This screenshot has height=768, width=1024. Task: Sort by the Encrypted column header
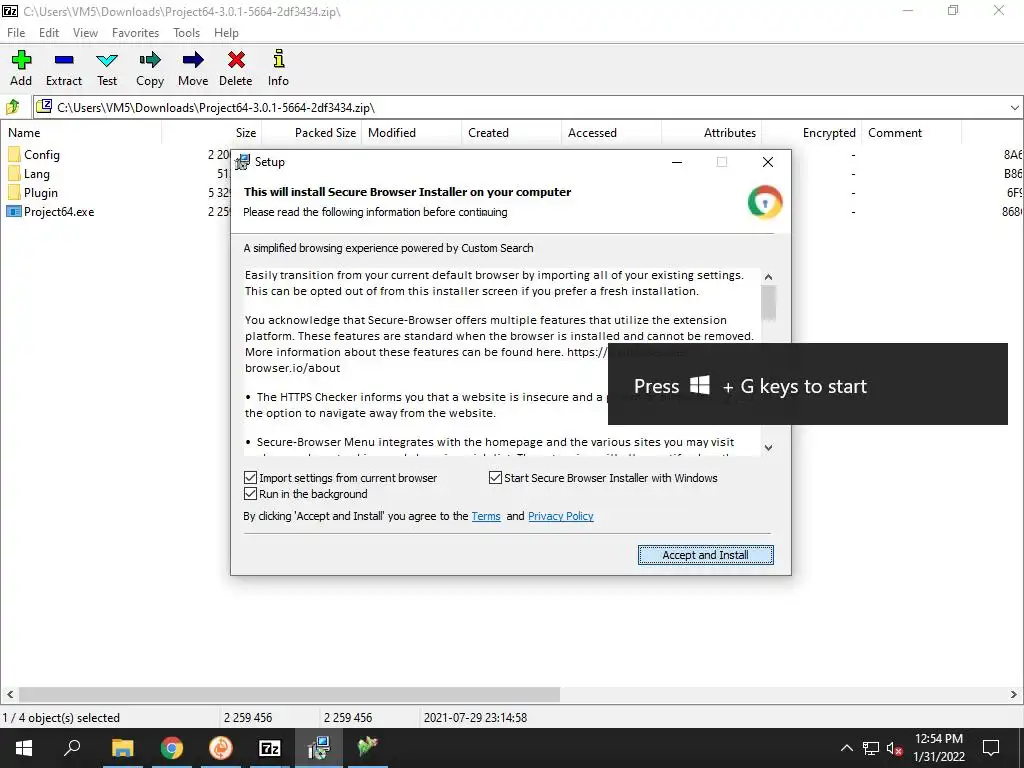click(x=811, y=133)
